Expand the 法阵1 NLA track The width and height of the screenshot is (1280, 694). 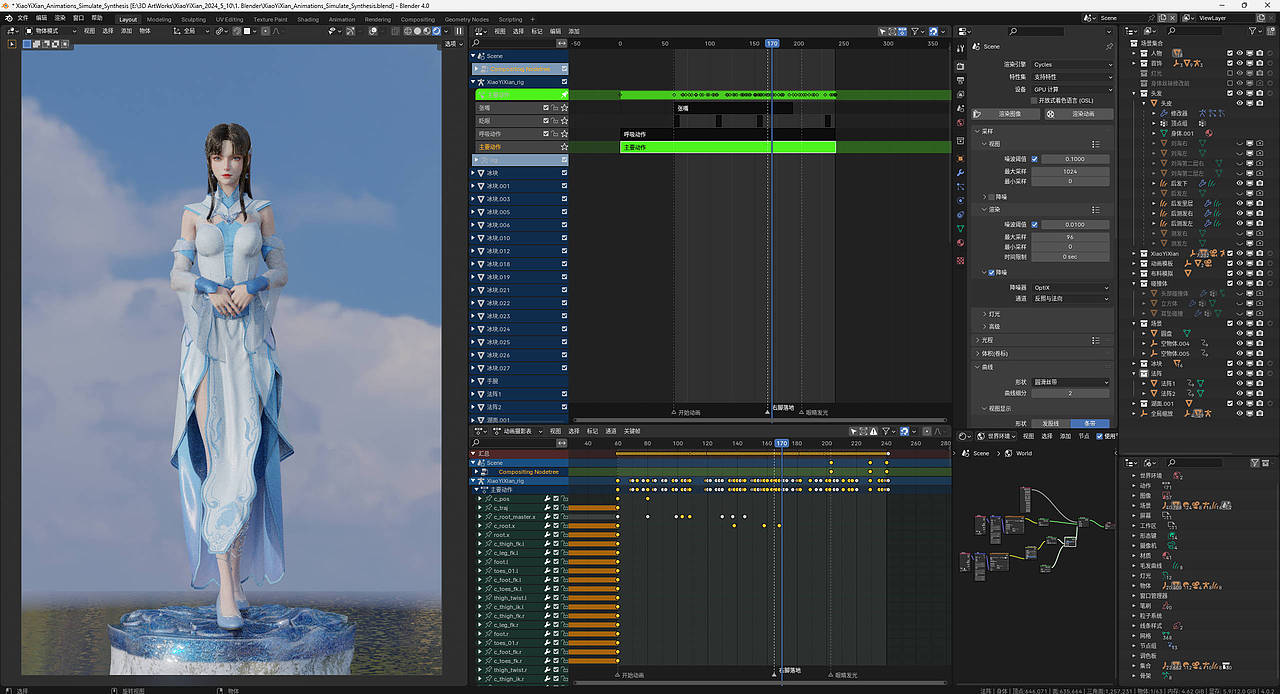coord(474,394)
